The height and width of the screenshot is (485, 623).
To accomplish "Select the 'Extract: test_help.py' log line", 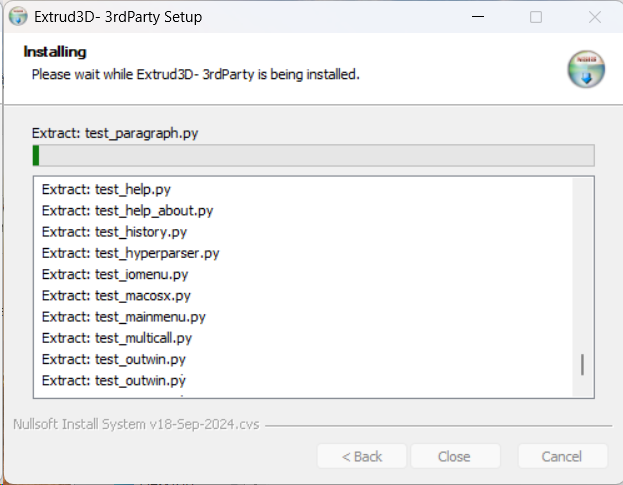I will [x=106, y=189].
